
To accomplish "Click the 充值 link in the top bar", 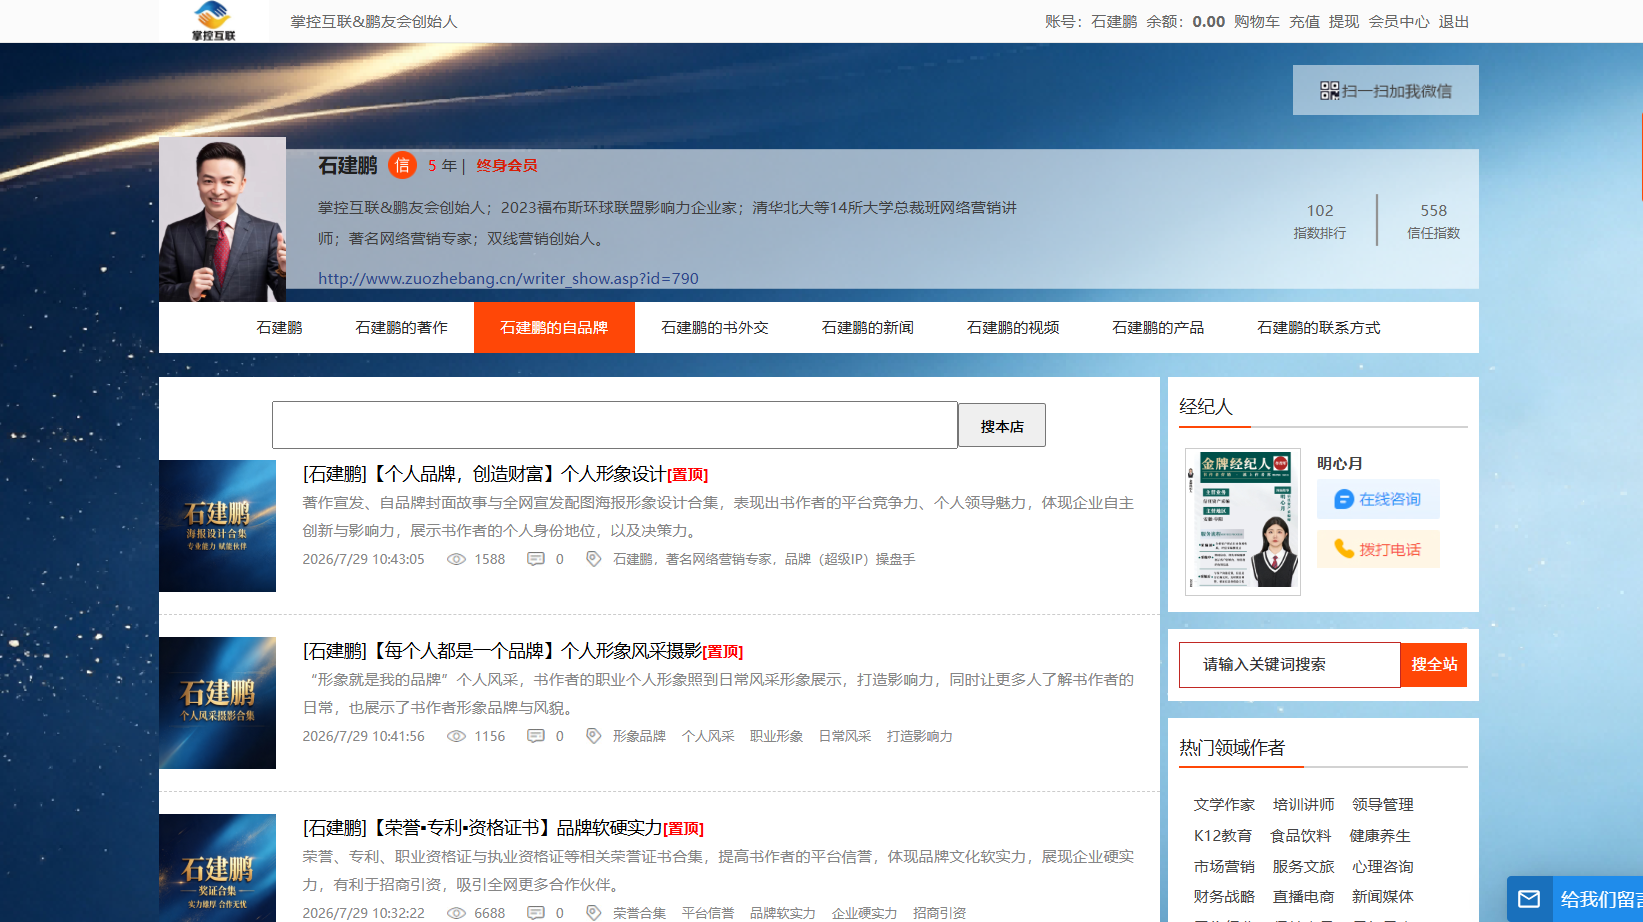I will [x=1304, y=22].
